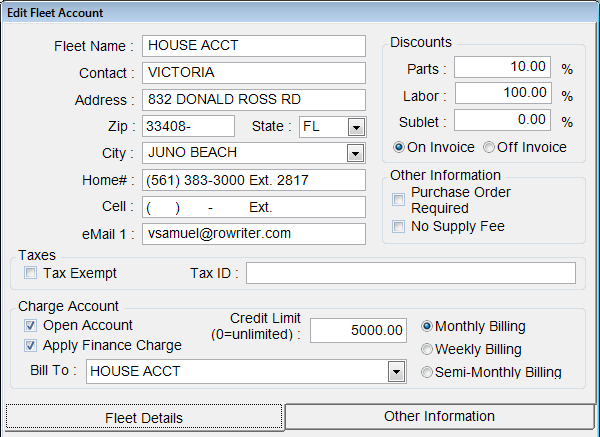Click the eMail 1 input field
Screen dimensions: 600x437
pos(254,233)
